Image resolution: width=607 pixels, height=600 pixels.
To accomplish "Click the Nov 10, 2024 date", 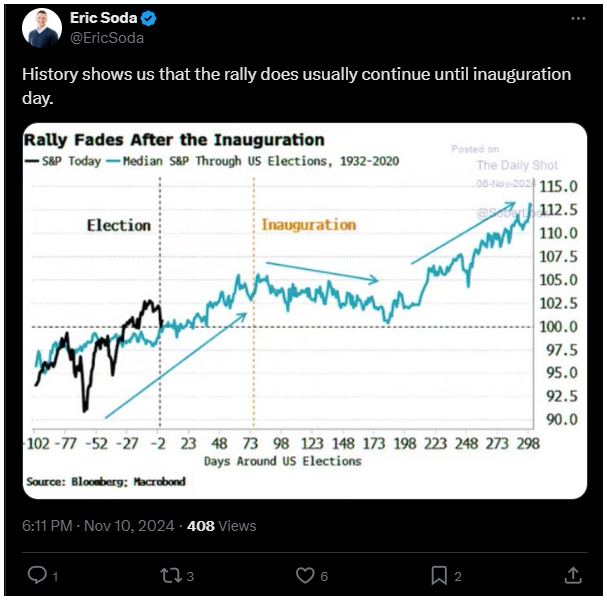I will pyautogui.click(x=129, y=526).
